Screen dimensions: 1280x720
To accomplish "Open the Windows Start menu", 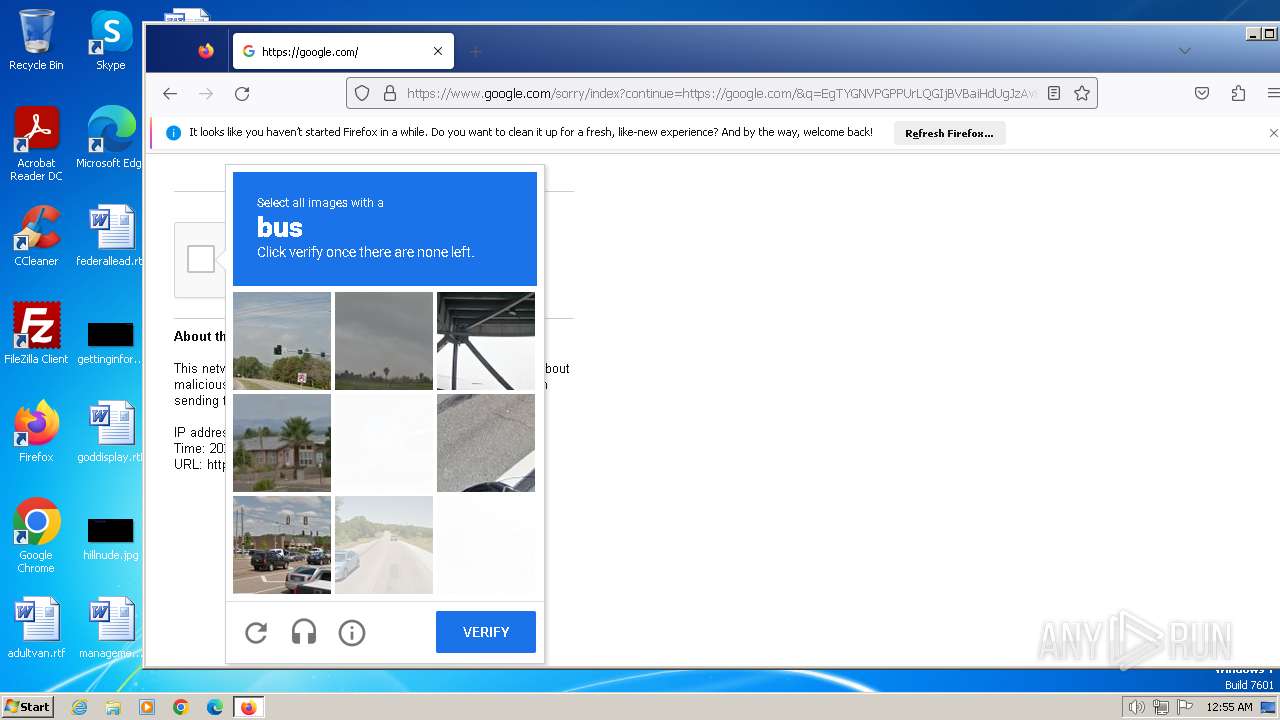I will (x=27, y=707).
